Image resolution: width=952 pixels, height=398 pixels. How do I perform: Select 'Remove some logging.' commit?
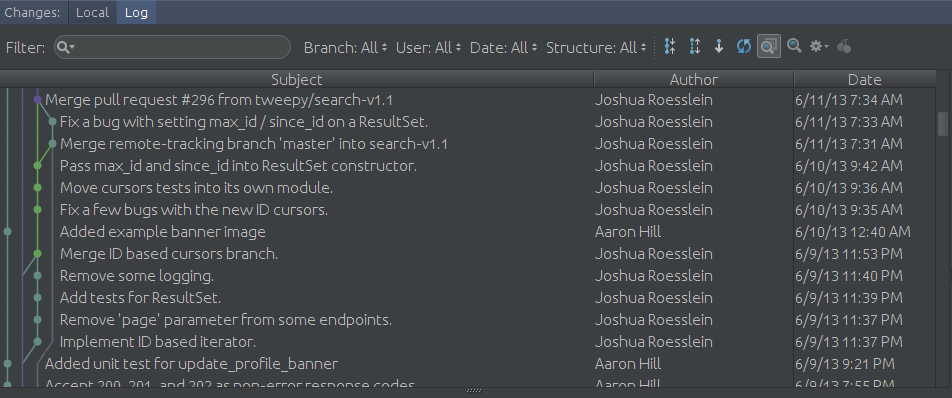pos(137,276)
